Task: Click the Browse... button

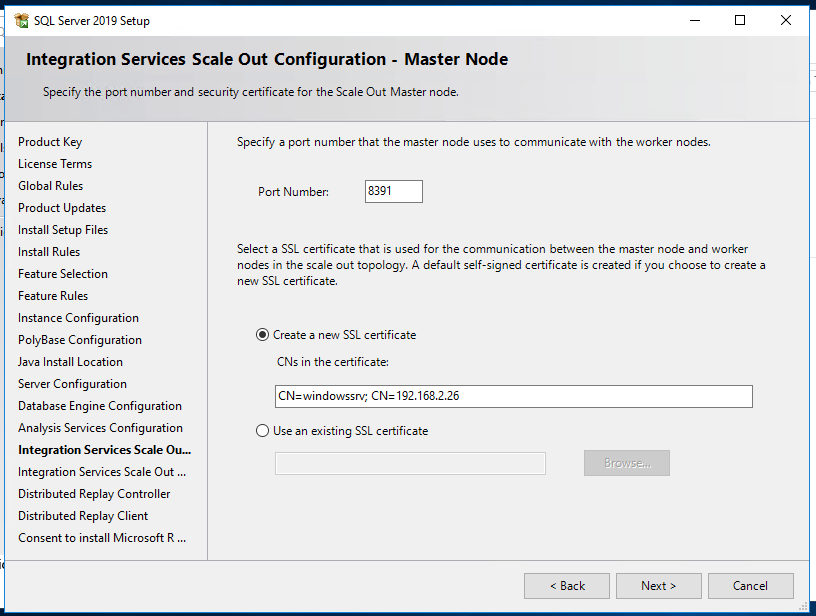Action: click(627, 463)
